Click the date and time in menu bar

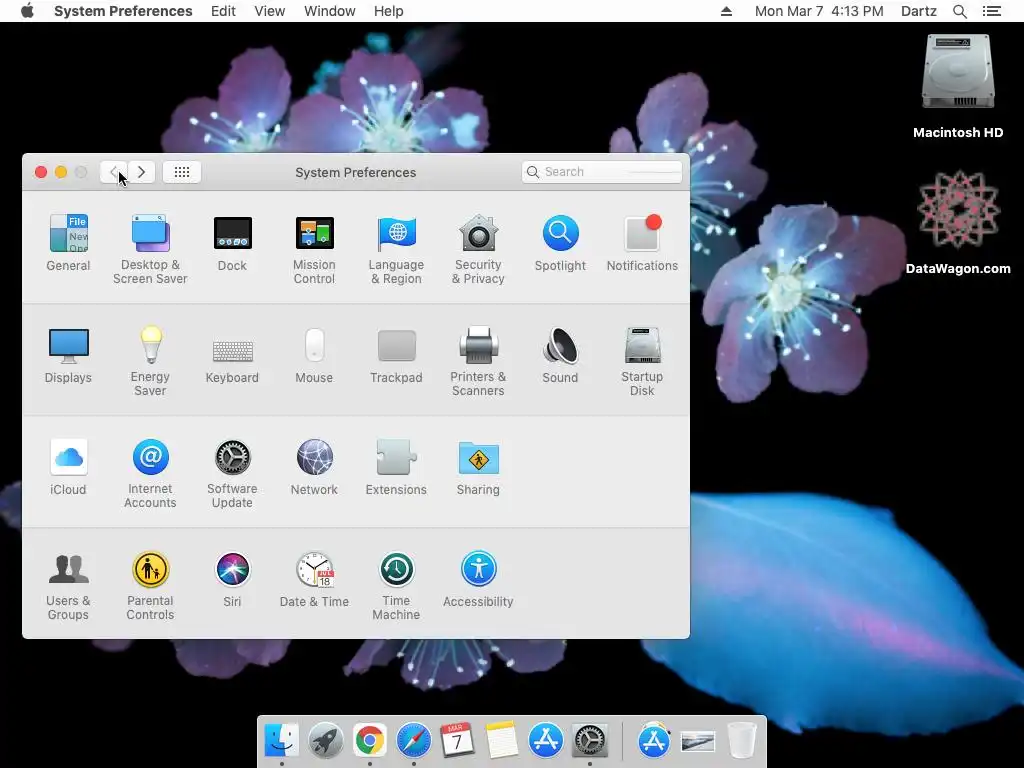819,11
